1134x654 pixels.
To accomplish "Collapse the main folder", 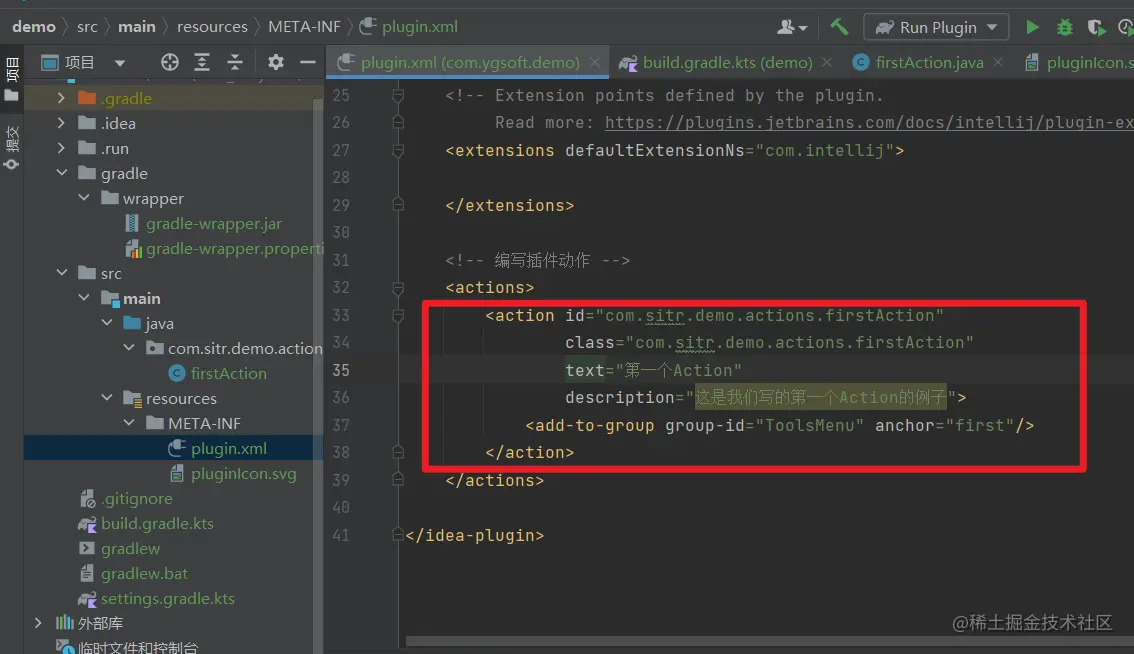I will (x=84, y=297).
